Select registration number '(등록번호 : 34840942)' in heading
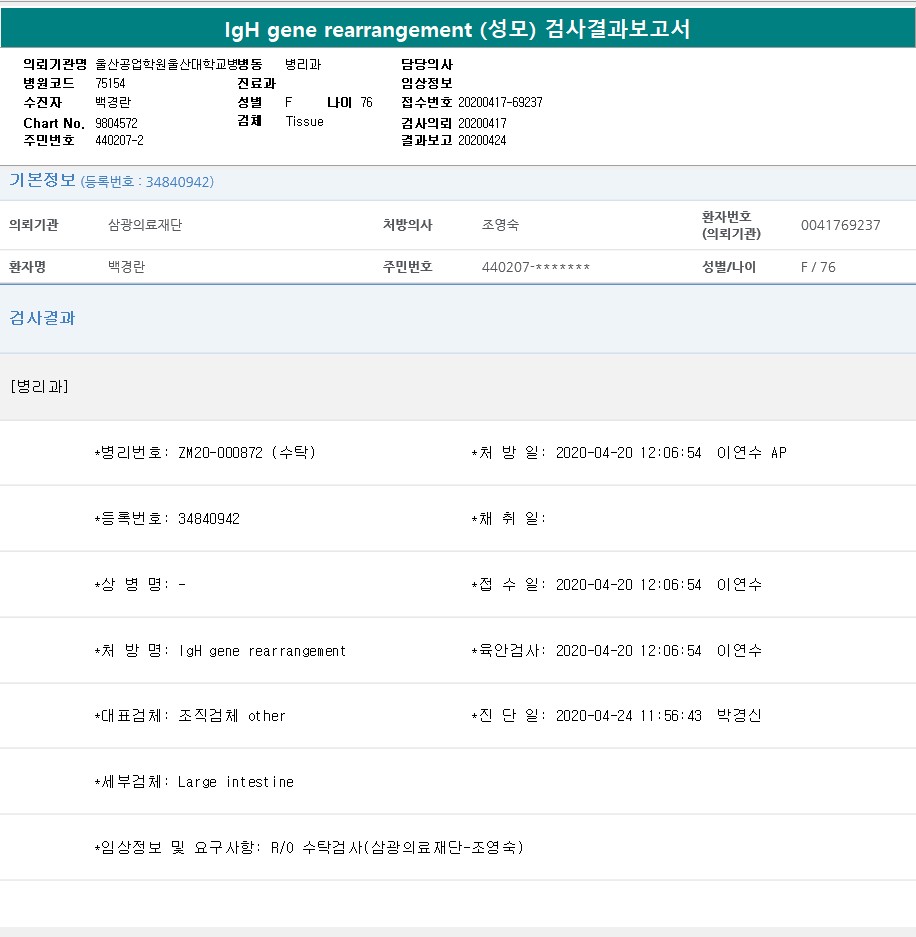This screenshot has height=937, width=916. pos(147,182)
